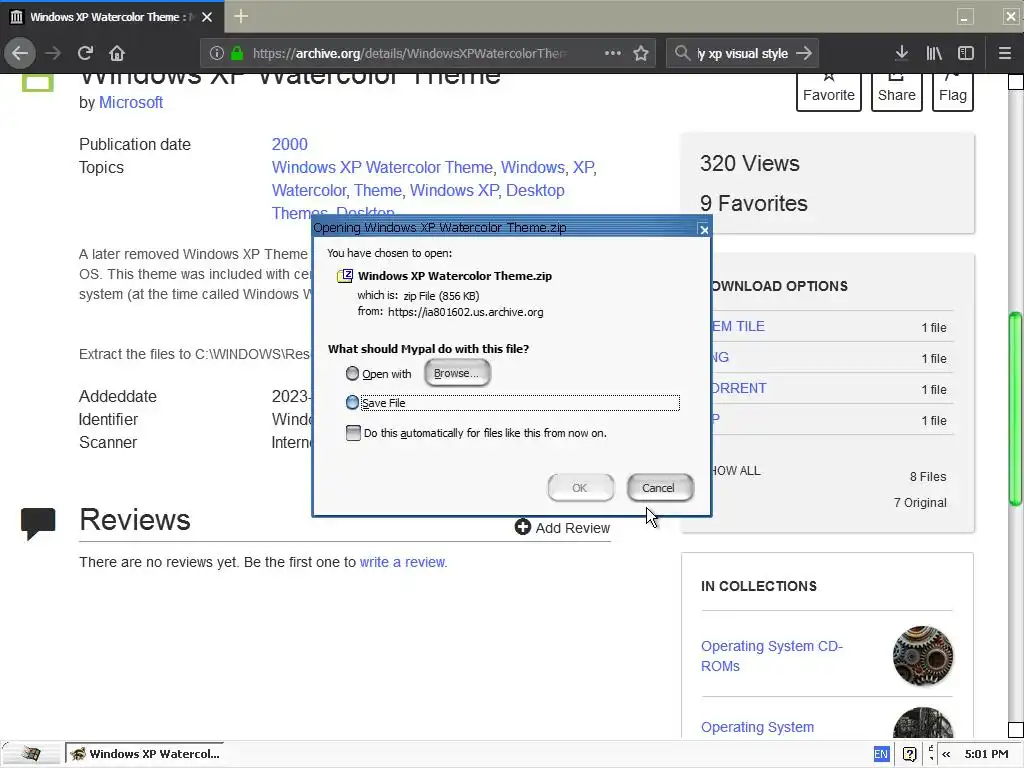Bookmark this page with the star icon

[x=641, y=54]
